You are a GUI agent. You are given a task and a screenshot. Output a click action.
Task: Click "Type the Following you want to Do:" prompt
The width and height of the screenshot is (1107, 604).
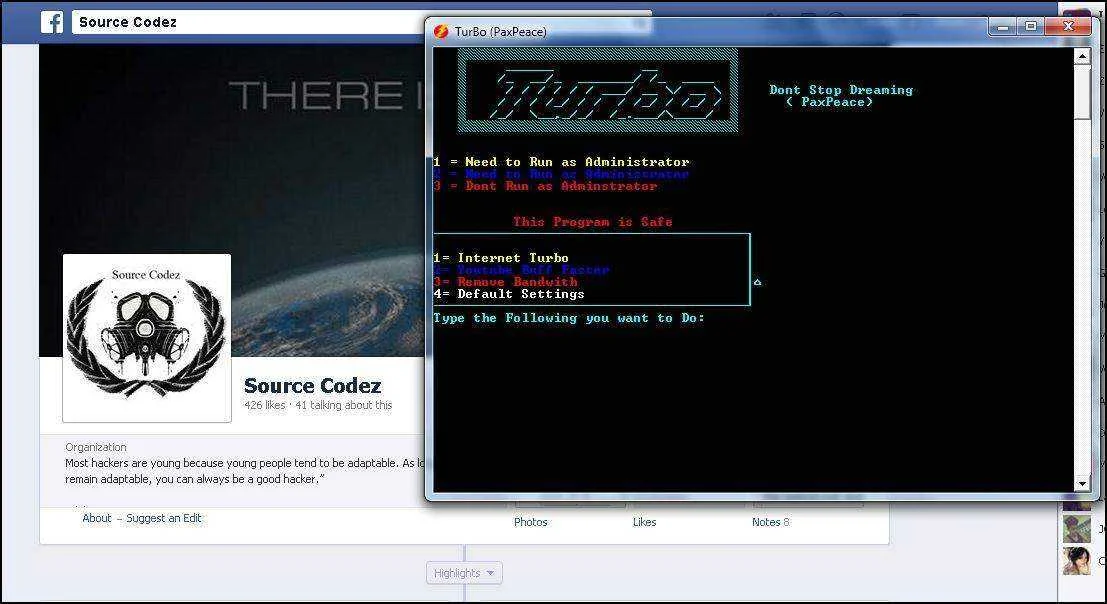tap(569, 318)
